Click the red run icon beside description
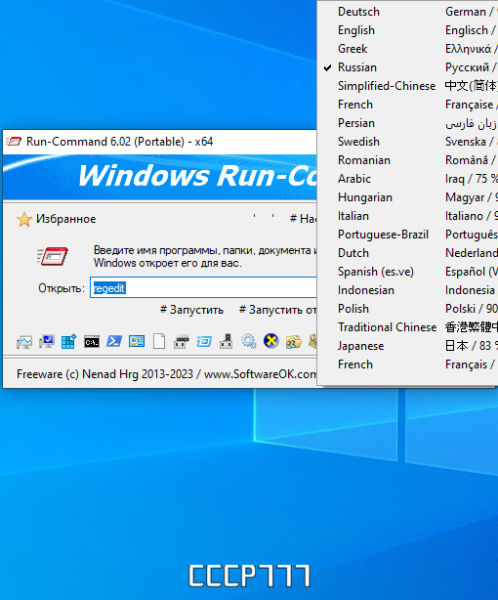The image size is (498, 600). (x=53, y=256)
